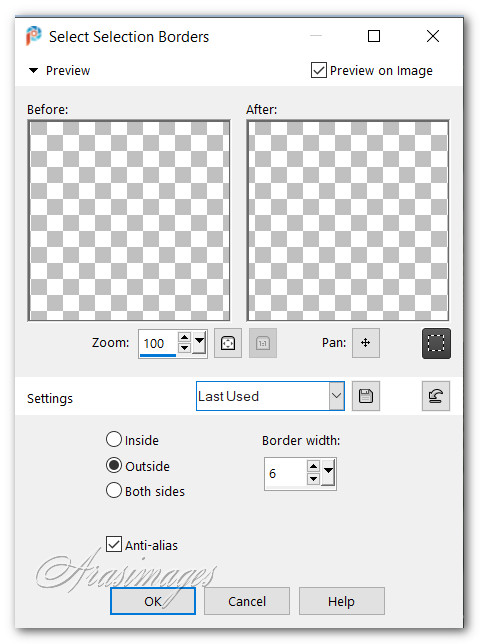Click the Pan navigate icon
This screenshot has height=644, width=480.
[365, 343]
